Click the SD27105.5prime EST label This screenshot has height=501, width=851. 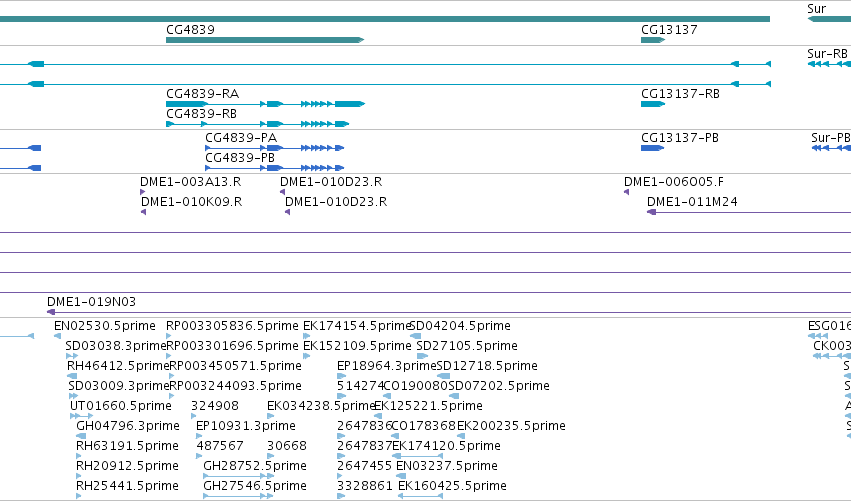tap(467, 346)
